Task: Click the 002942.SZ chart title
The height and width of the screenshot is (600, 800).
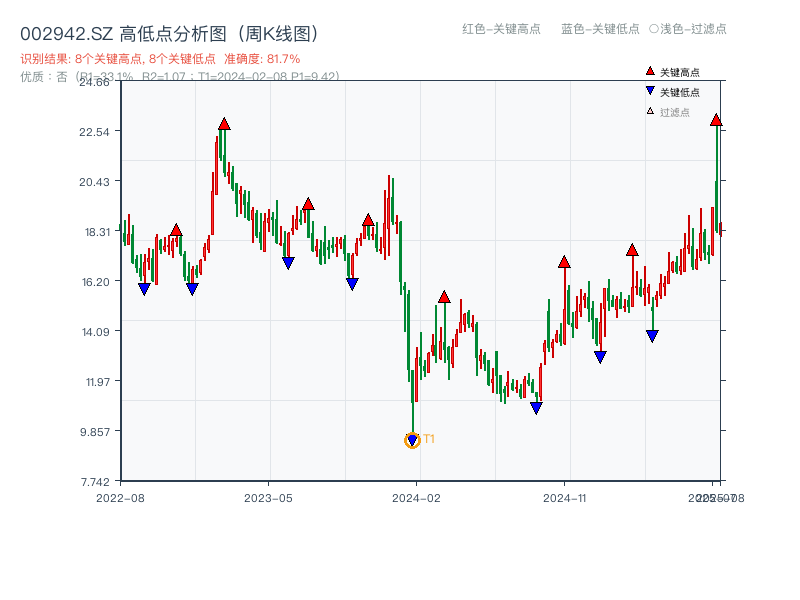Action: click(x=169, y=34)
